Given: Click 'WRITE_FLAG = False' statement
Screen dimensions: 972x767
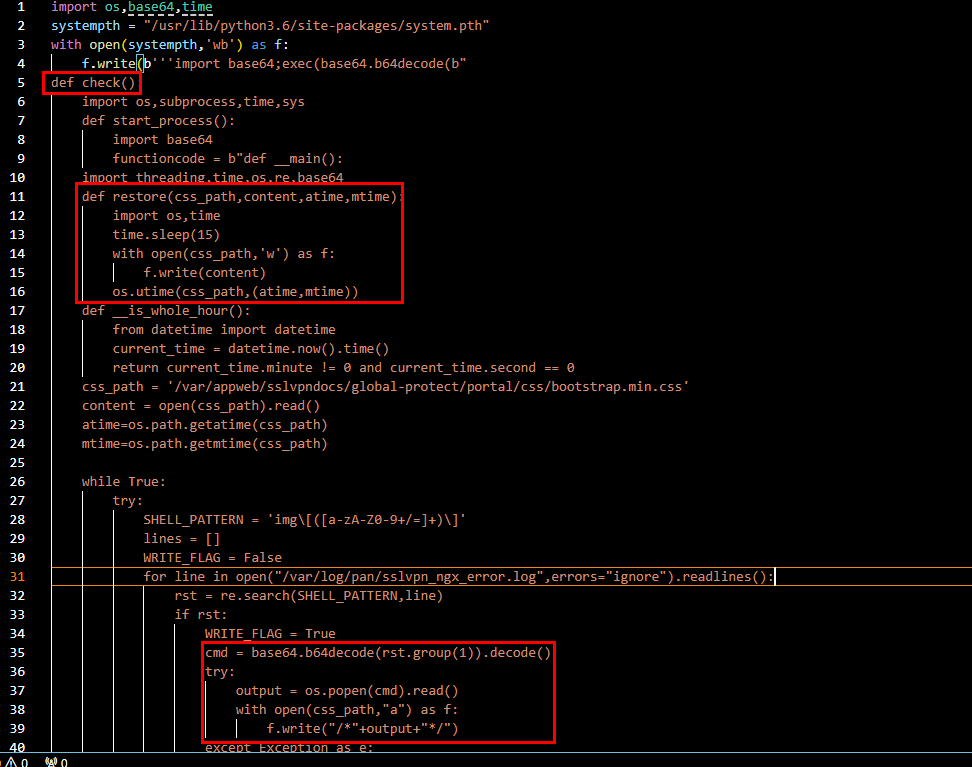Looking at the screenshot, I should (213, 557).
